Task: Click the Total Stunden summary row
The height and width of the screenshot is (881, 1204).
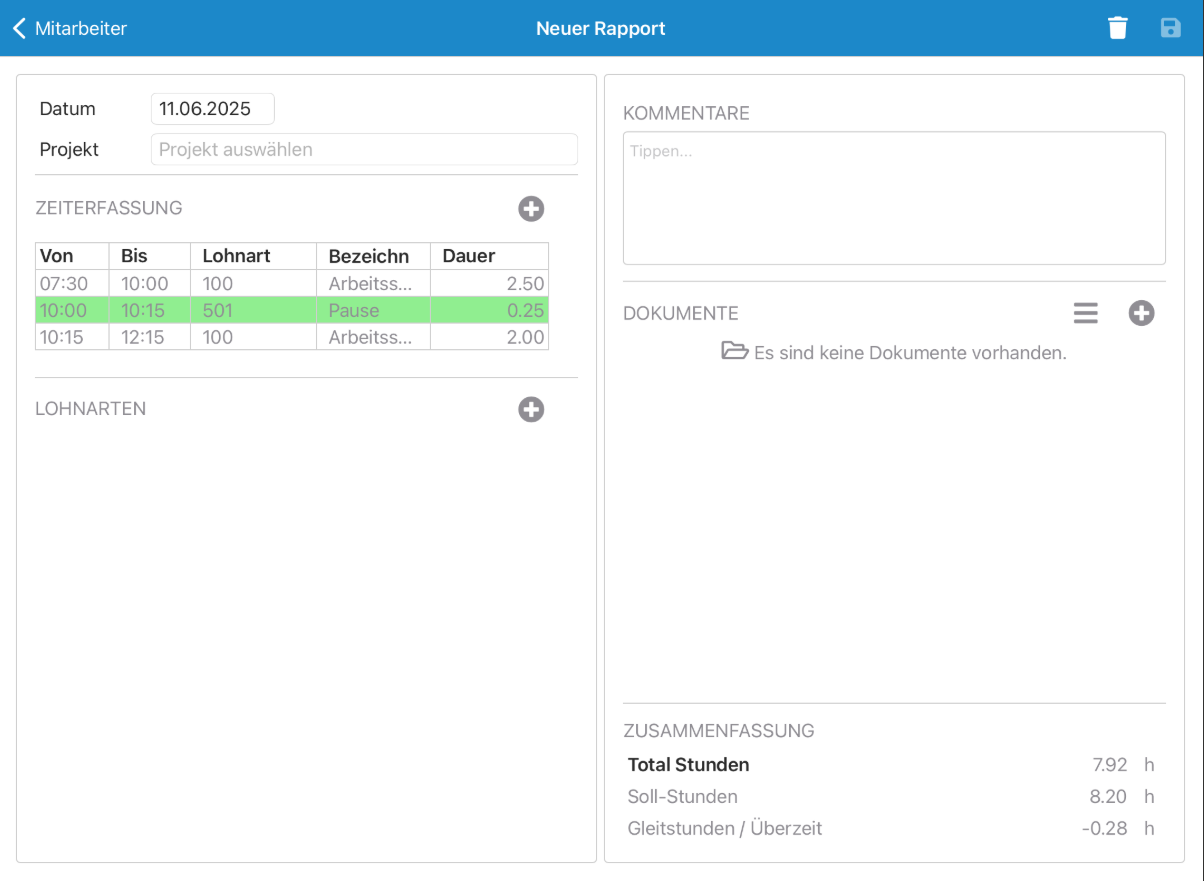Action: point(890,765)
